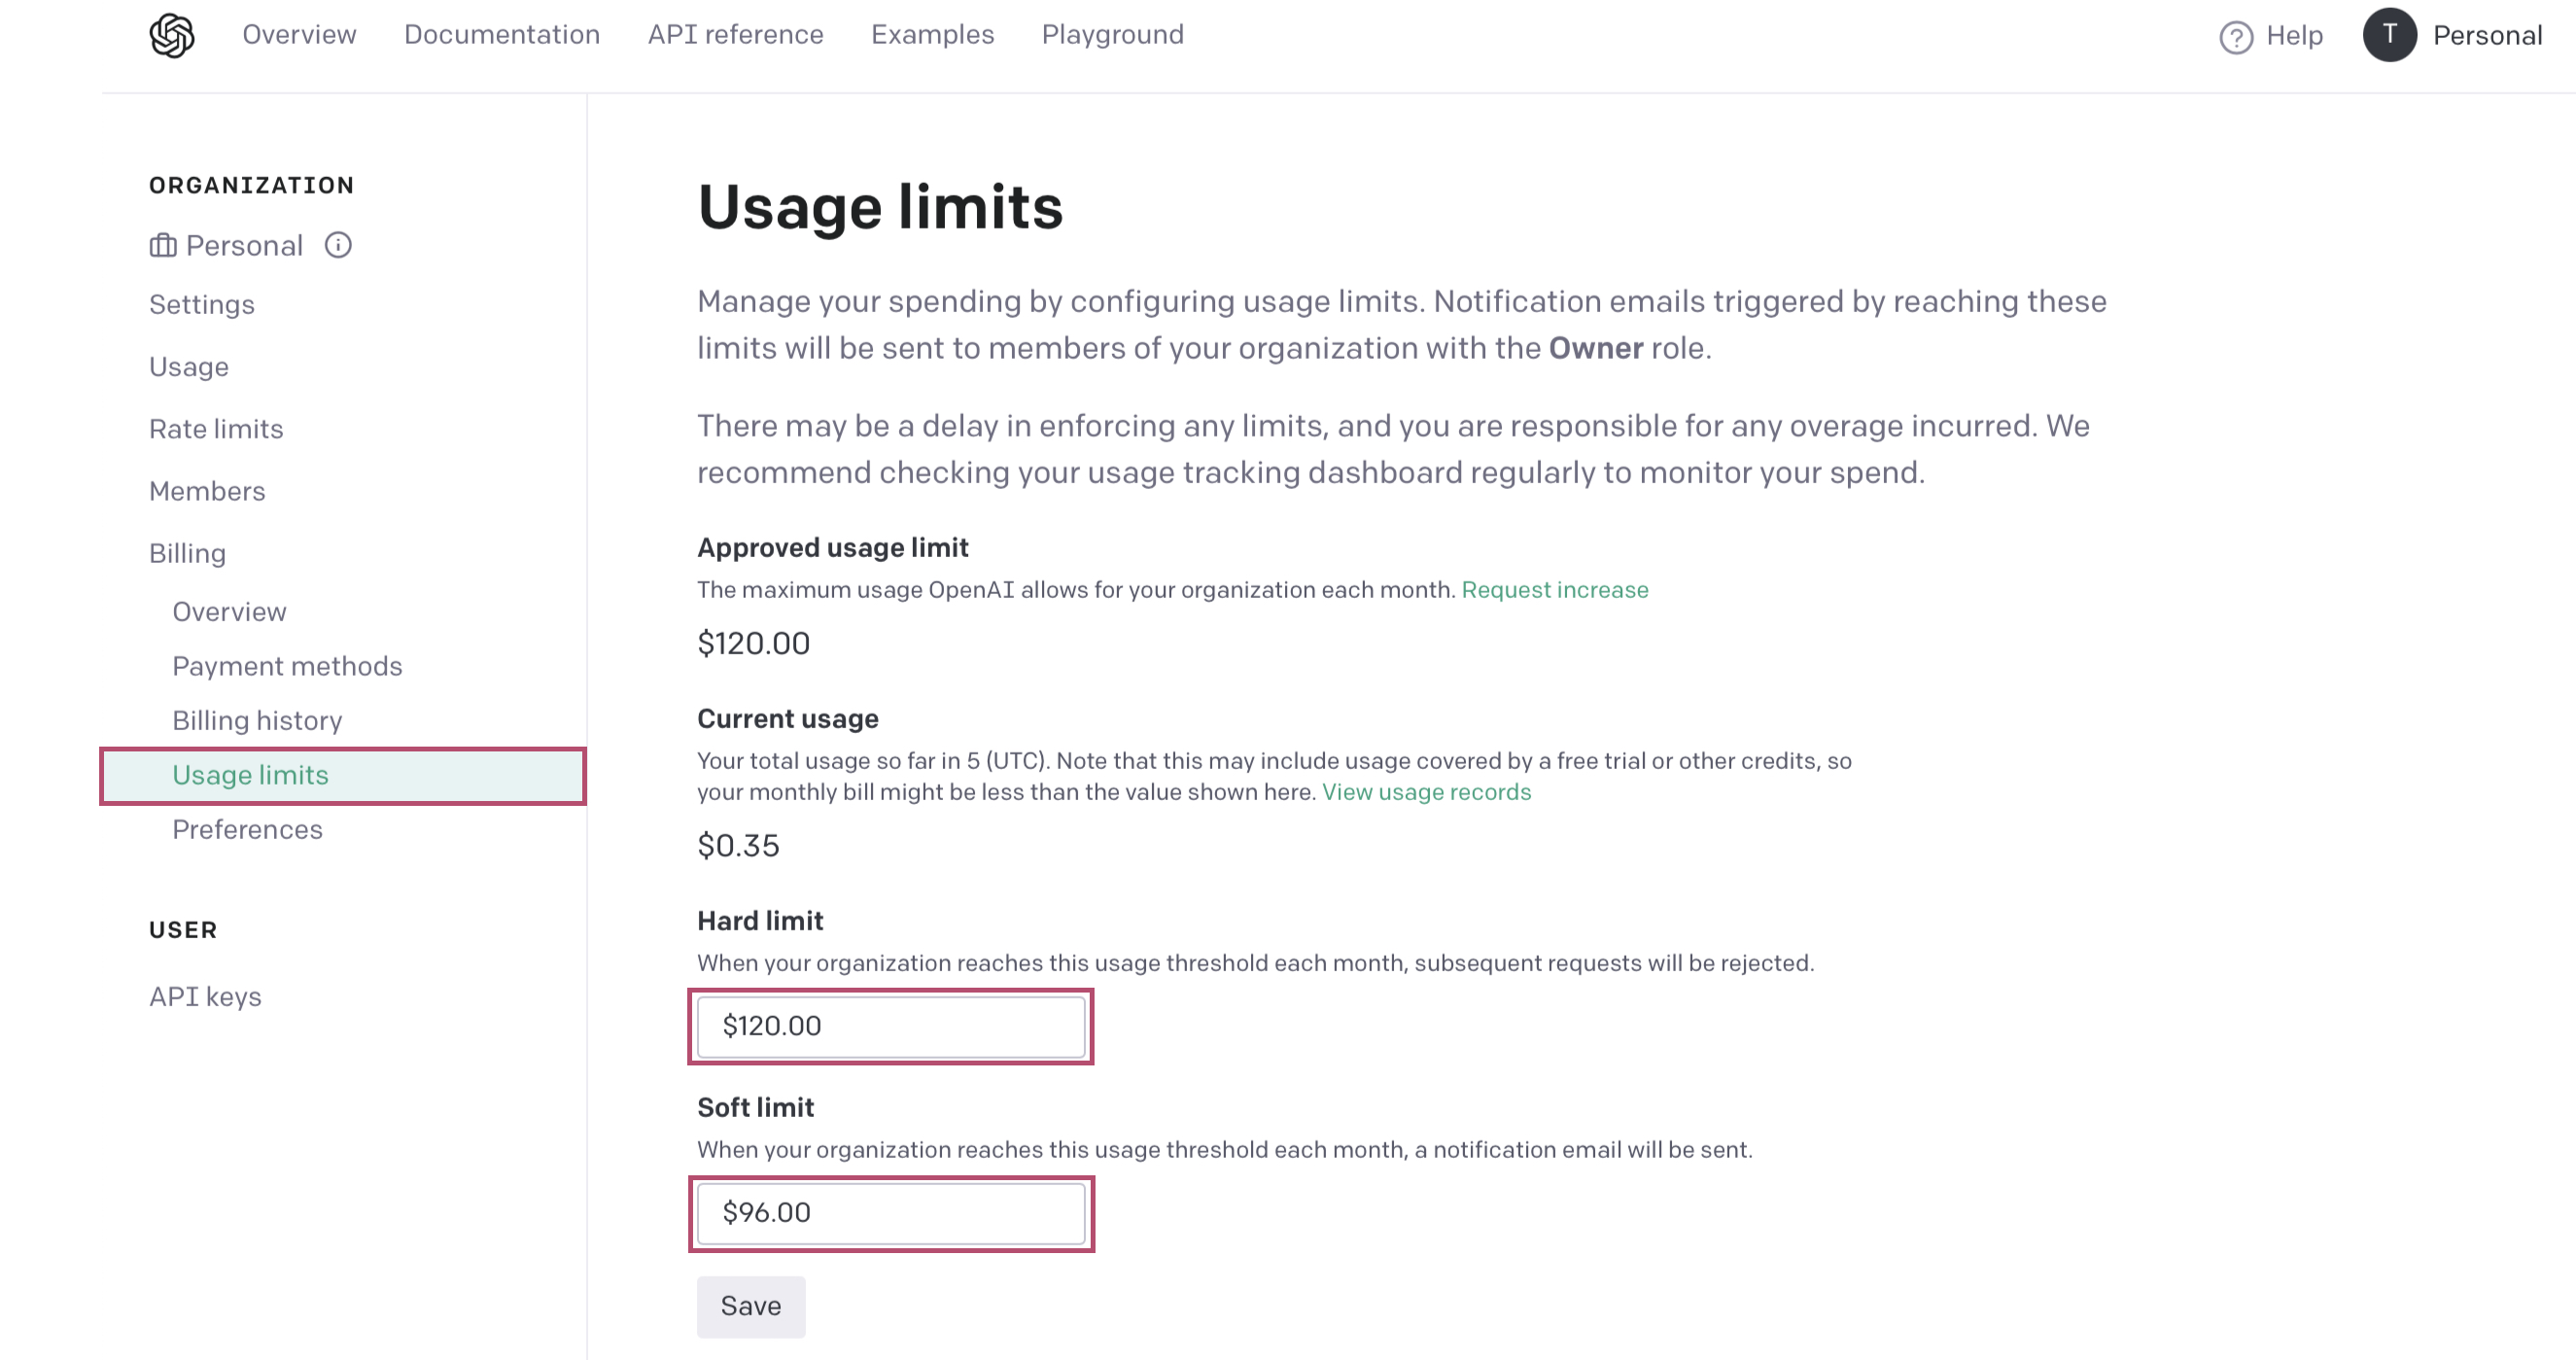Click the OpenAI logo icon
This screenshot has width=2576, height=1360.
171,36
